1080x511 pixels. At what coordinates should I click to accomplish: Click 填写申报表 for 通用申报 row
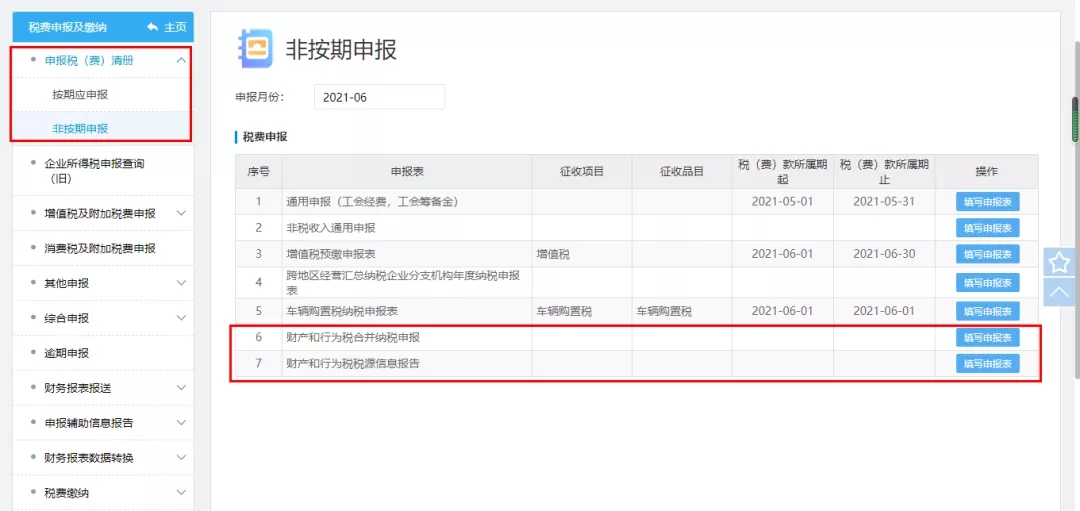[x=986, y=202]
